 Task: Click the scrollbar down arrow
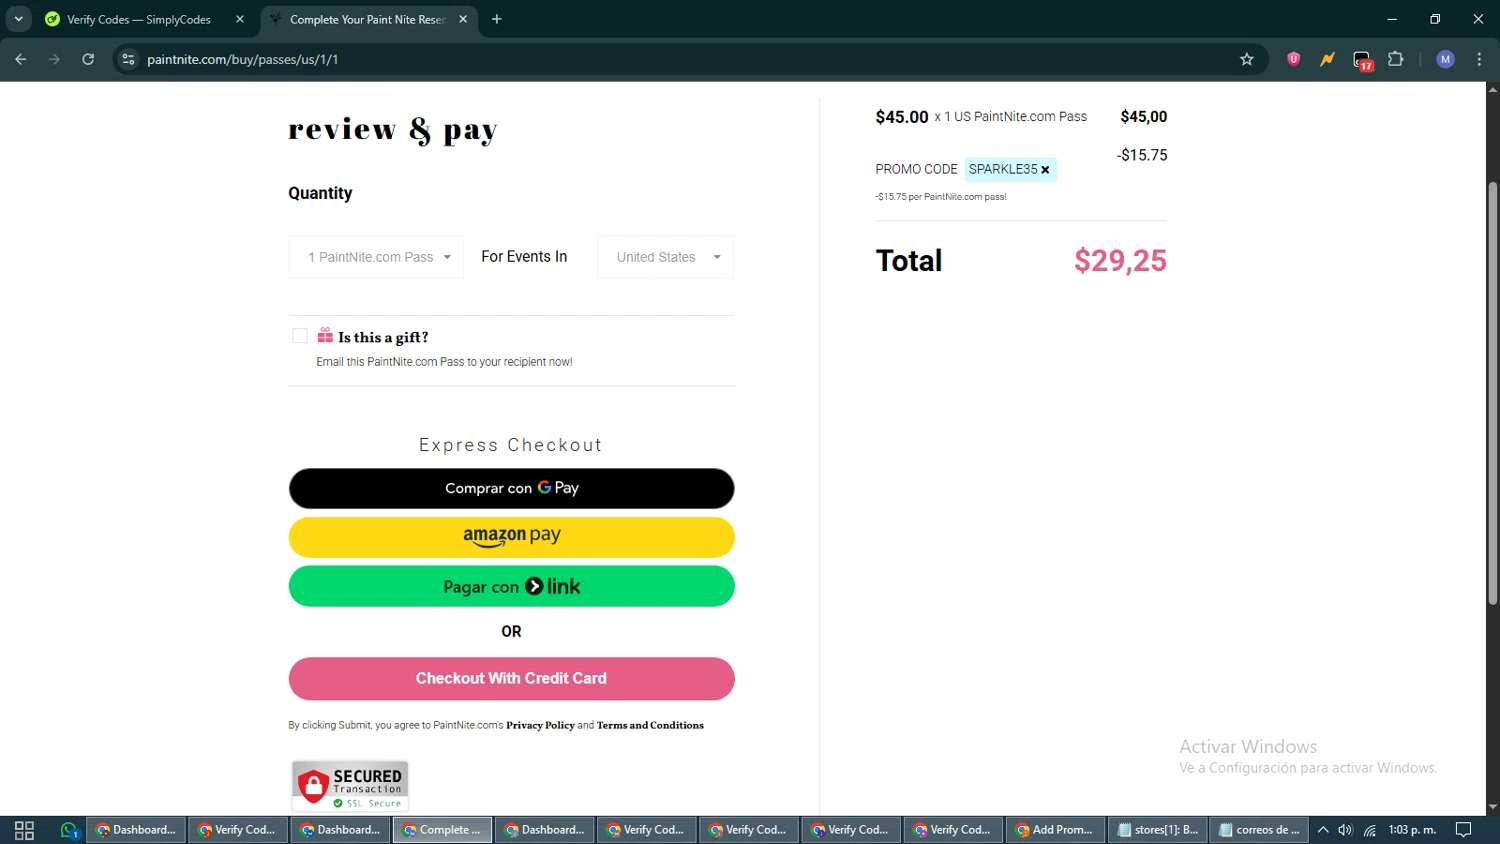coord(1492,807)
